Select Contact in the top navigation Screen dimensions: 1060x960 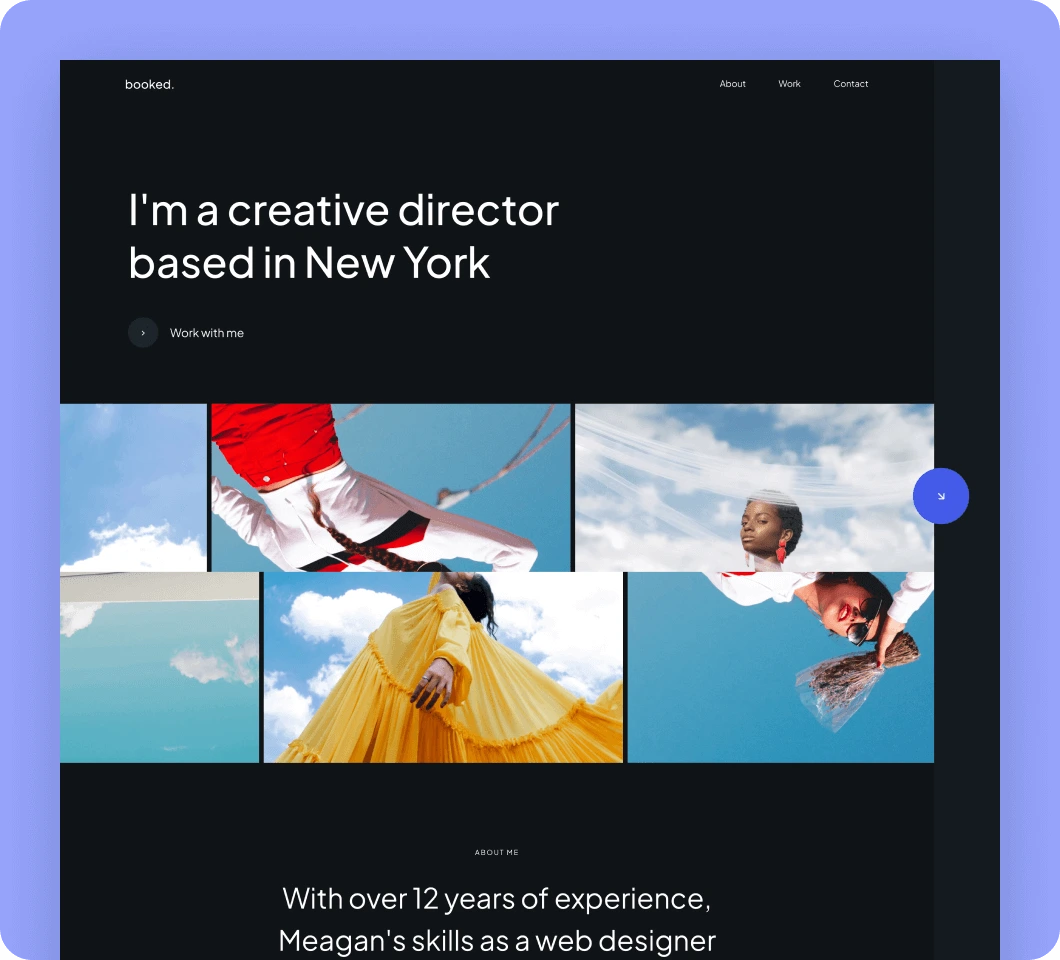click(x=850, y=84)
